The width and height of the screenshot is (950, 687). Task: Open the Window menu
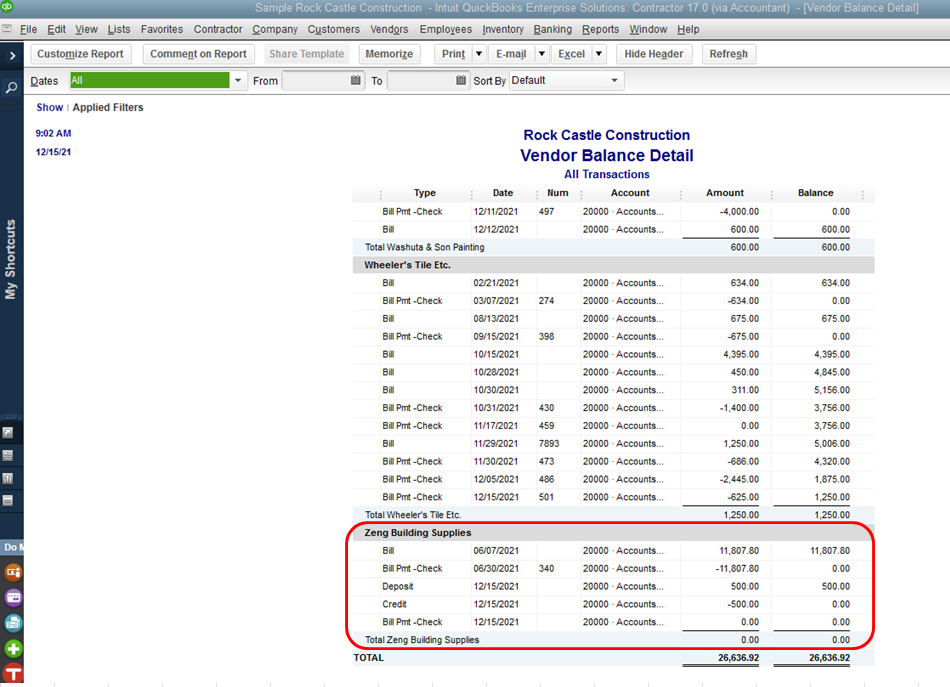pos(648,29)
